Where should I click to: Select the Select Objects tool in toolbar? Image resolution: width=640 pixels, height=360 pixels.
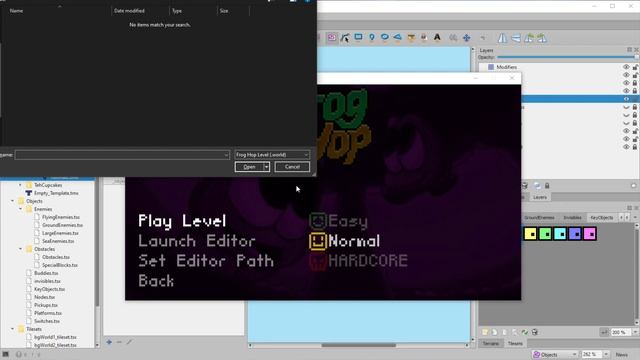pos(332,38)
